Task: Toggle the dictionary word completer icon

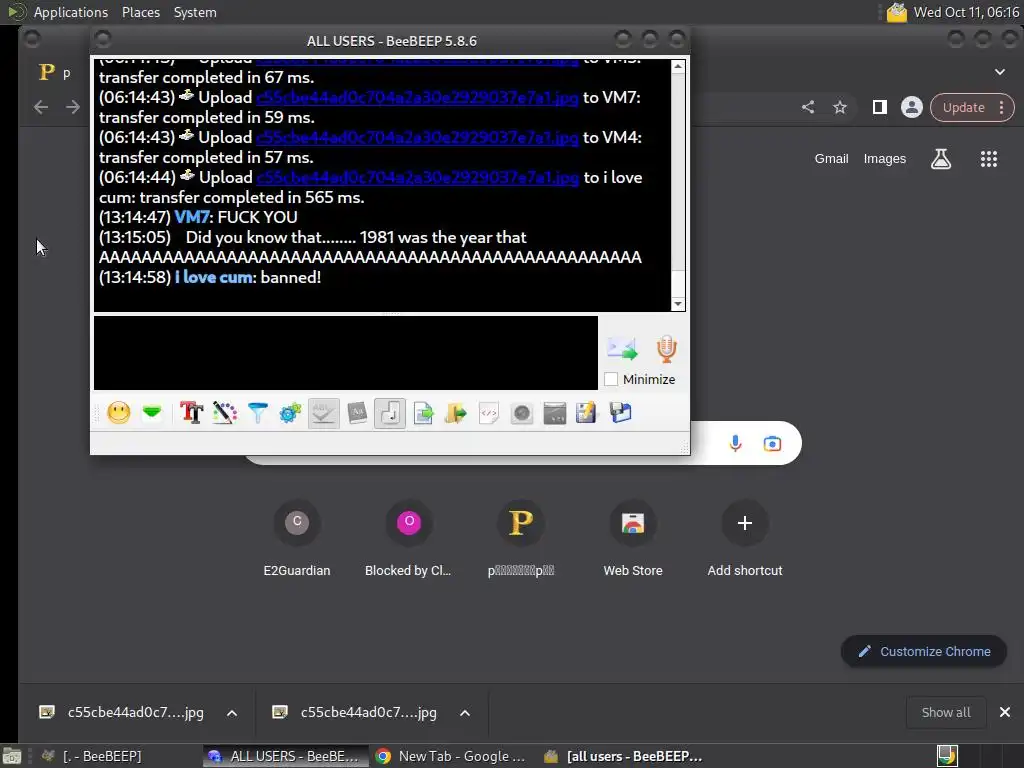Action: [357, 413]
